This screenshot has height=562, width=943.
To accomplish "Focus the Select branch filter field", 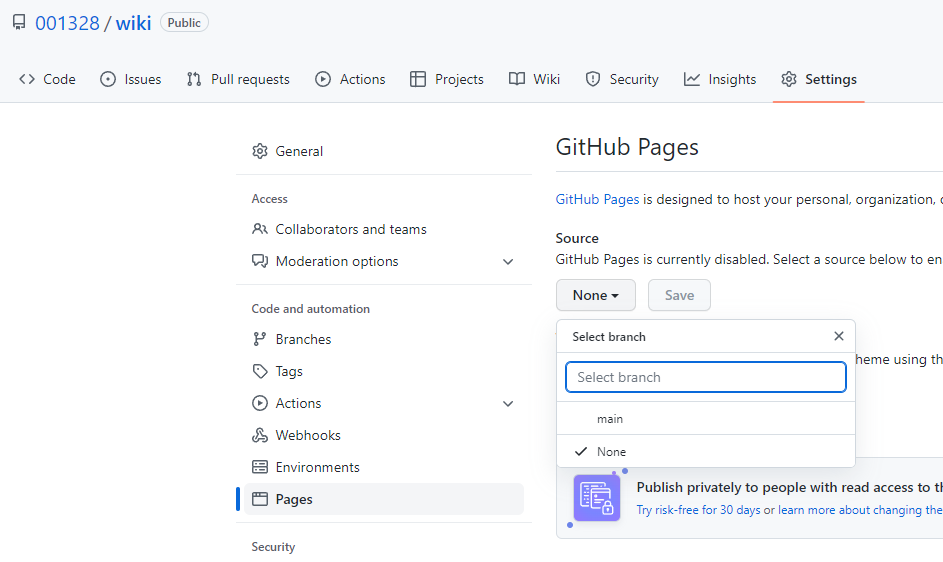I will [705, 377].
